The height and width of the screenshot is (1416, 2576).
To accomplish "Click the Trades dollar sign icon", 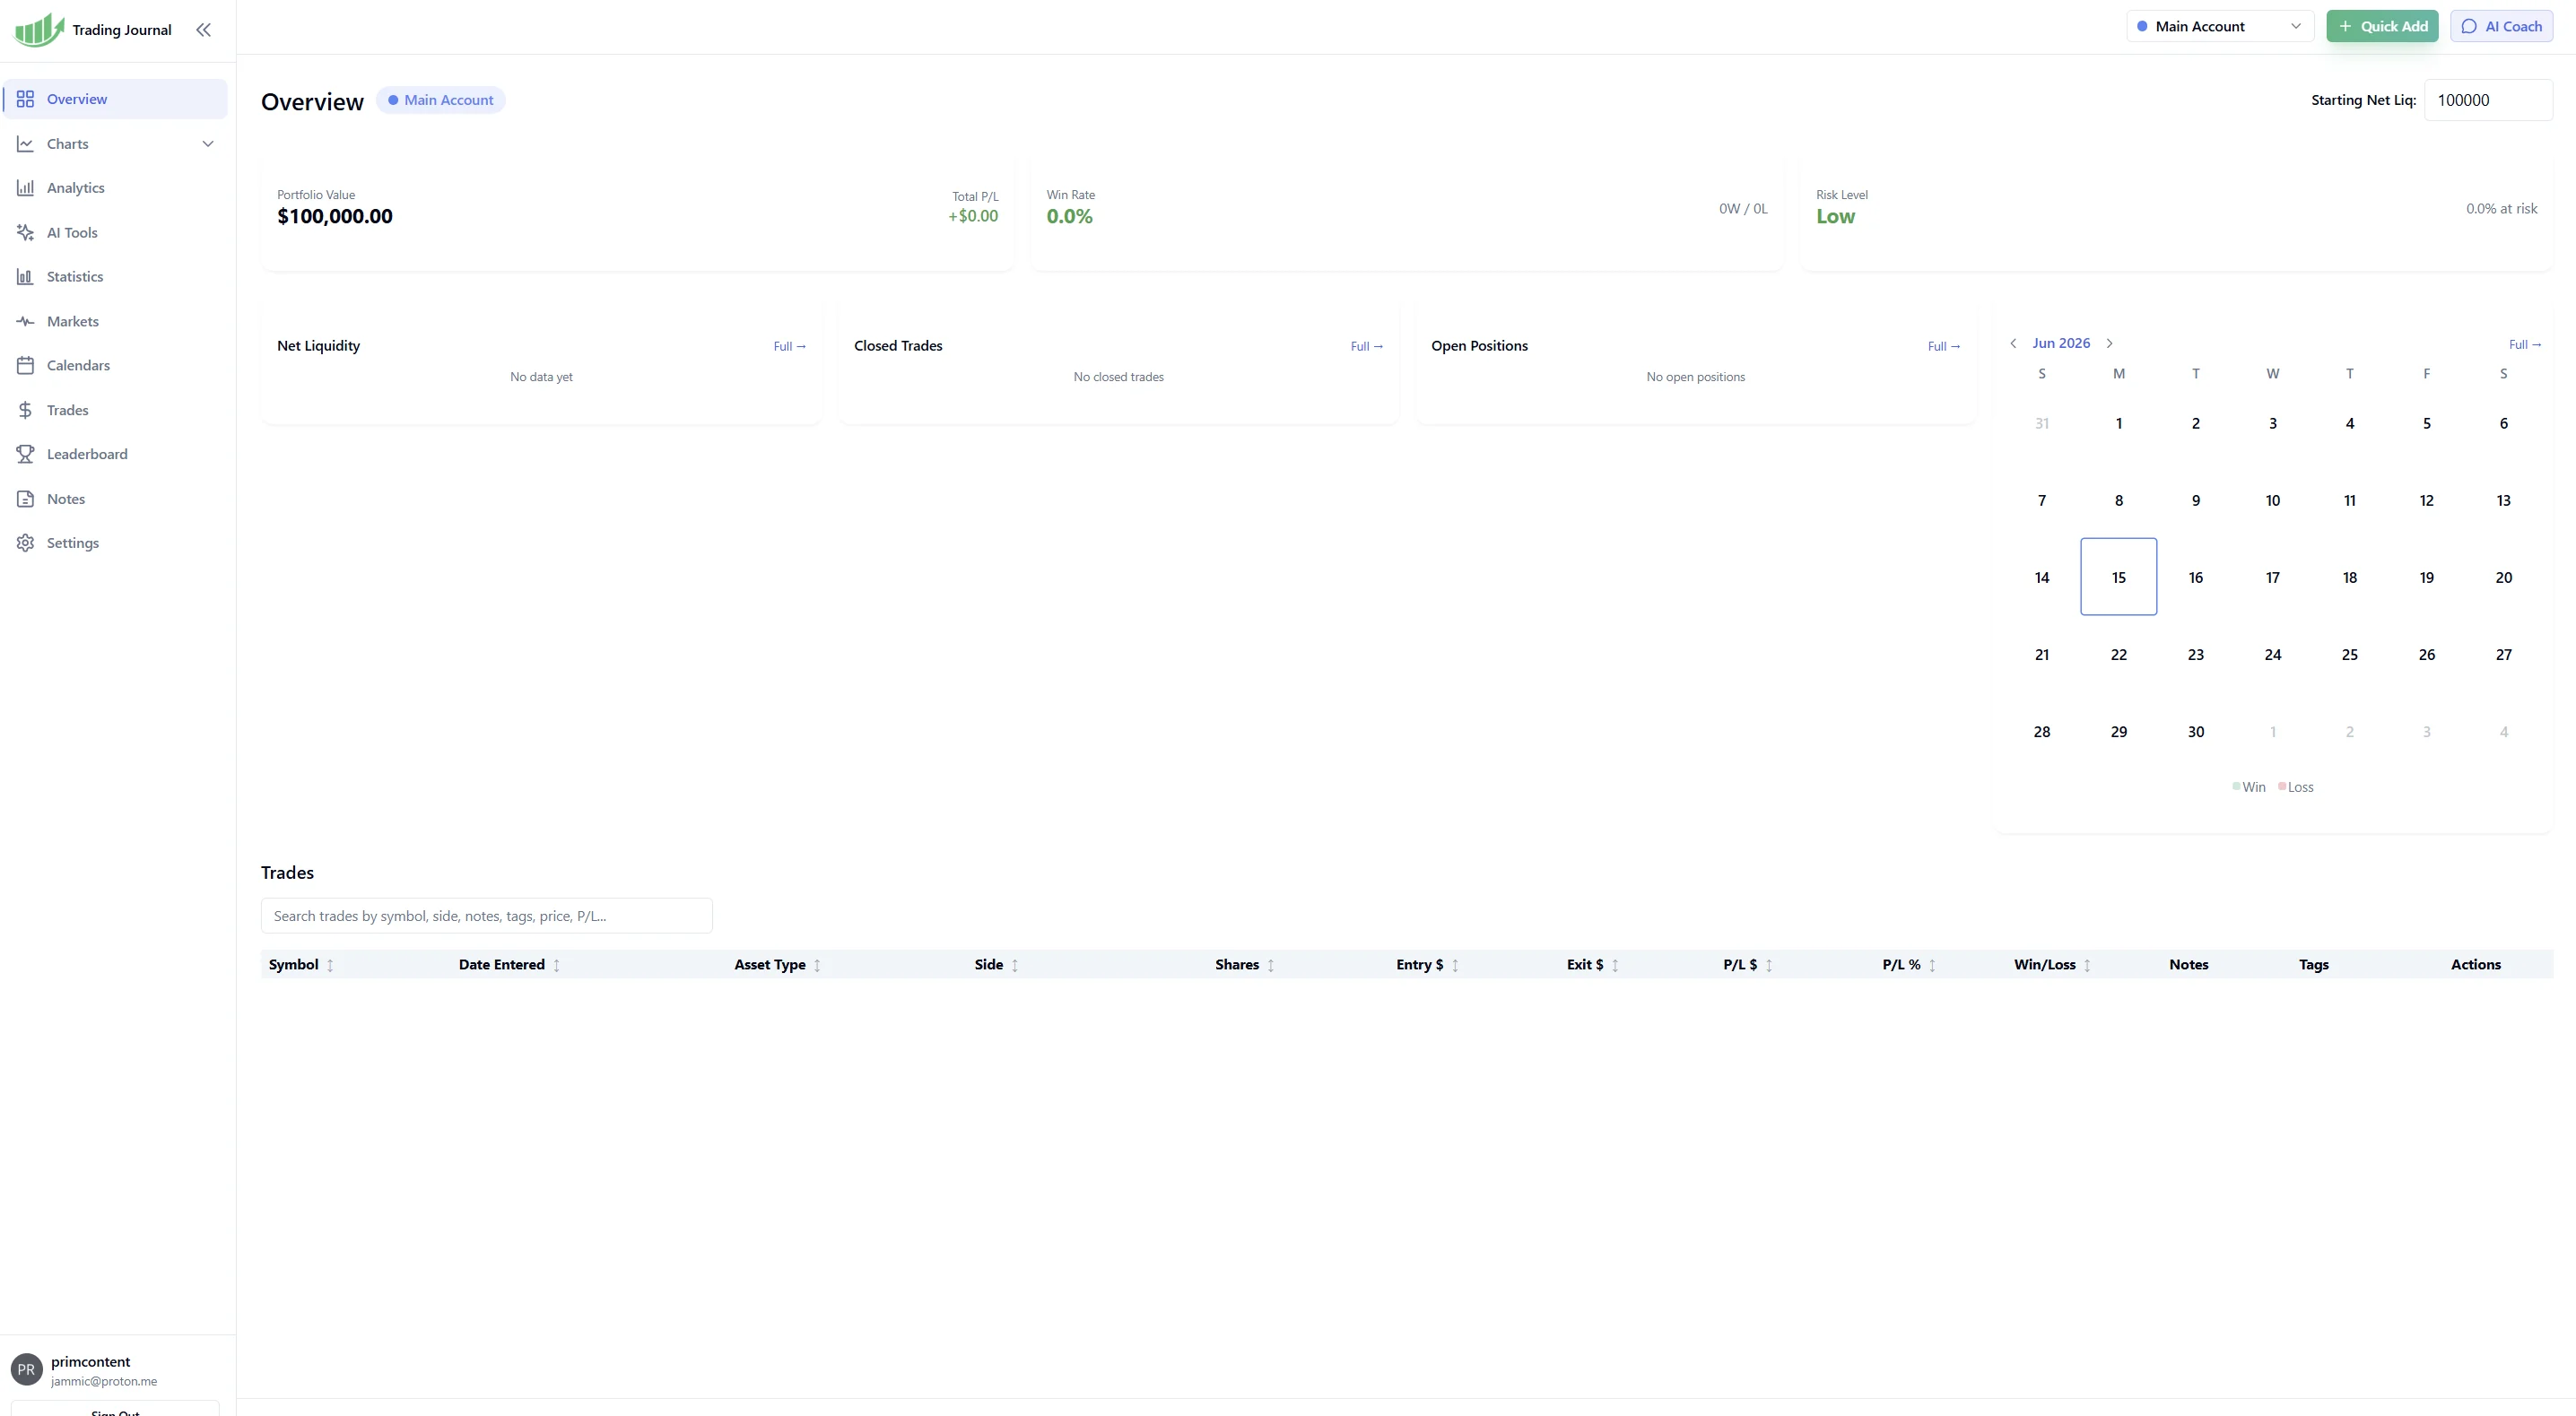I will click(x=26, y=410).
